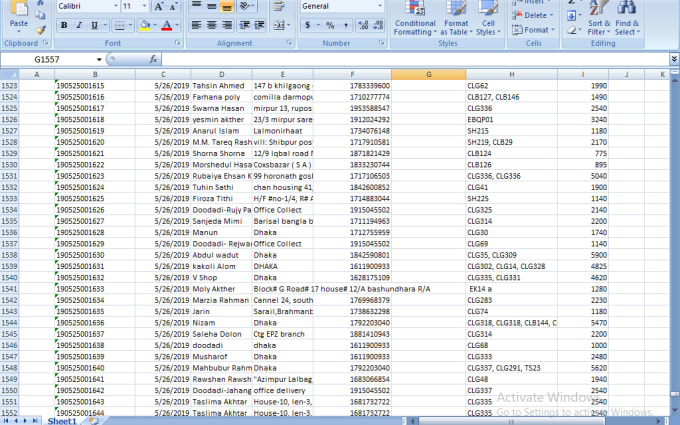Image resolution: width=680 pixels, height=425 pixels.
Task: Click the Name Box showing G1557
Action: click(48, 59)
